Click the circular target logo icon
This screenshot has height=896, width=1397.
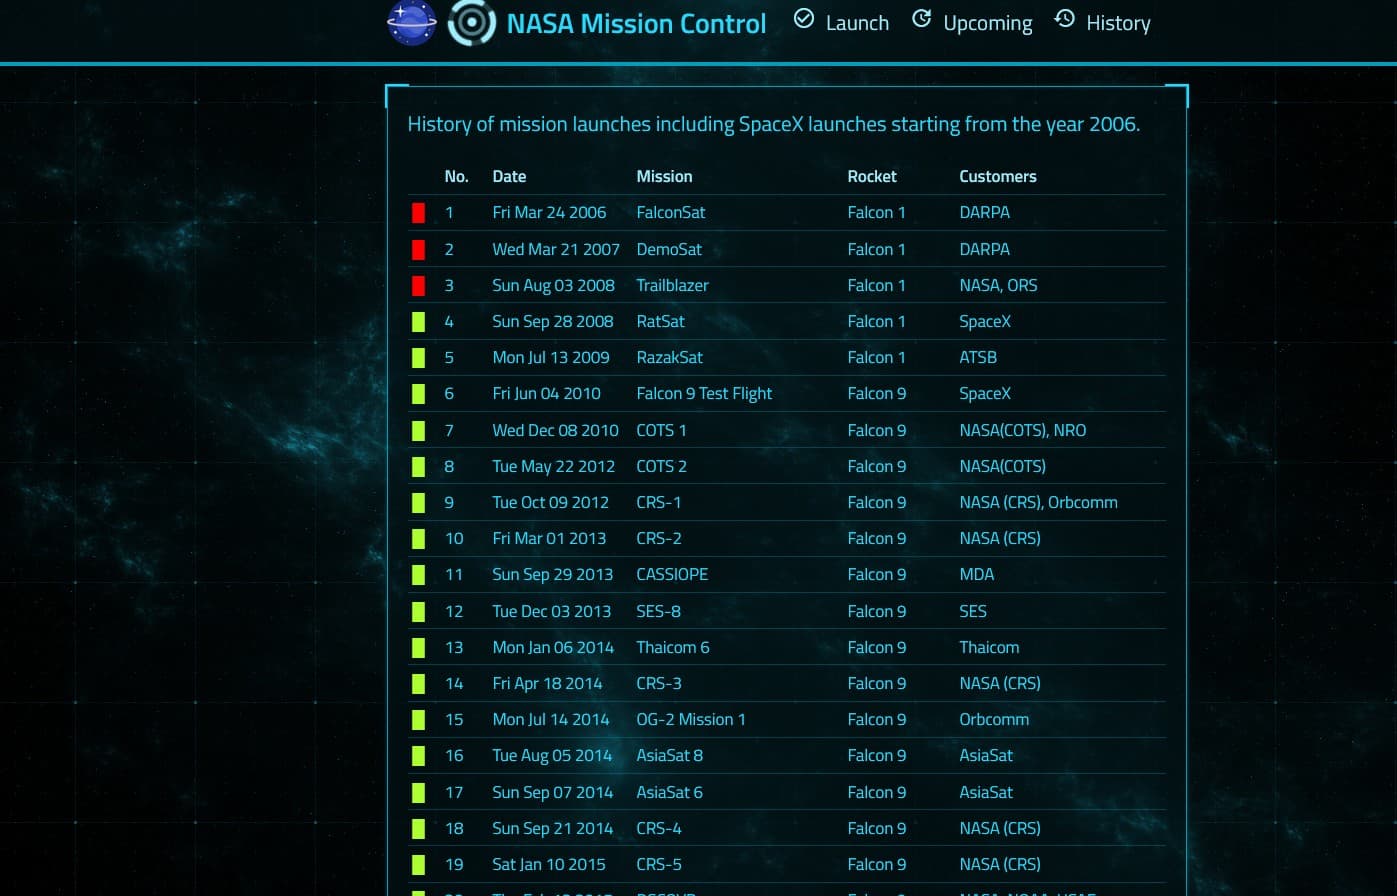[472, 23]
